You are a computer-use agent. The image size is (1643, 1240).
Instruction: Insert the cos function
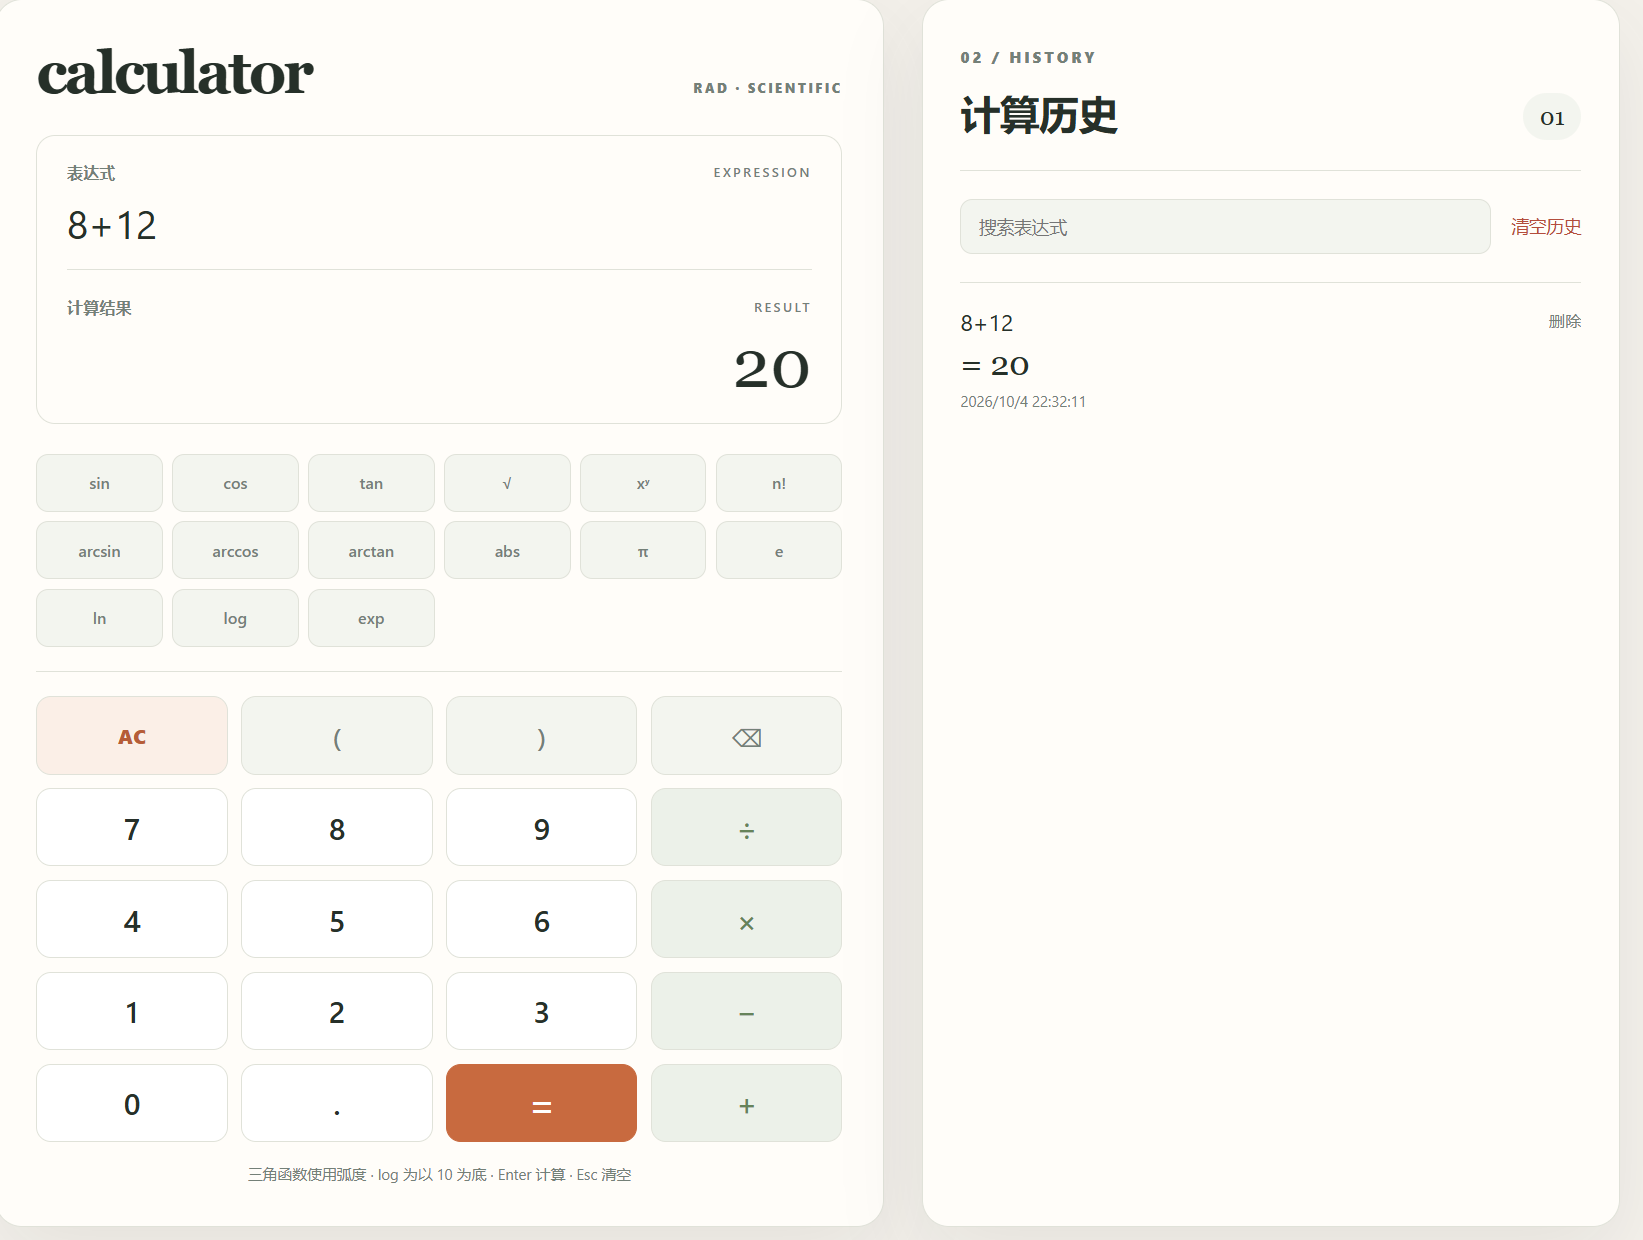point(235,483)
